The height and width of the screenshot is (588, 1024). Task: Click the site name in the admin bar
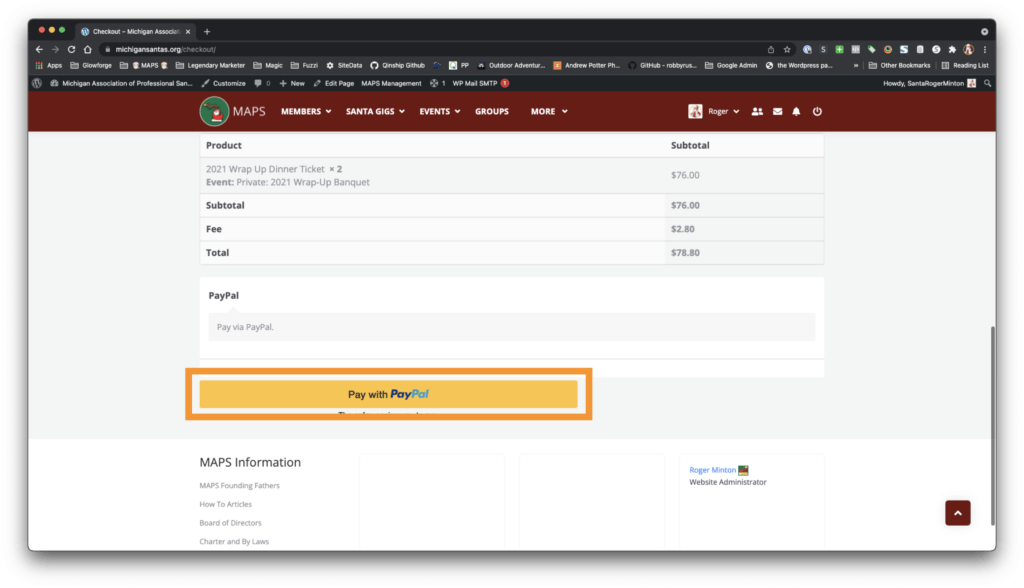coord(121,84)
